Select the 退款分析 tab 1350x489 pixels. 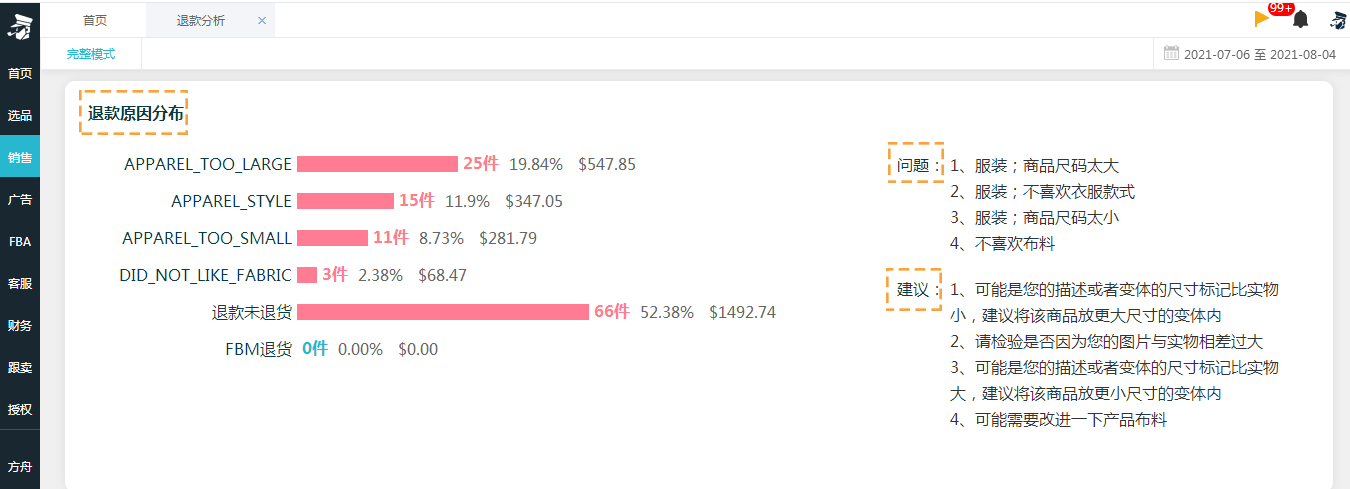coord(201,20)
